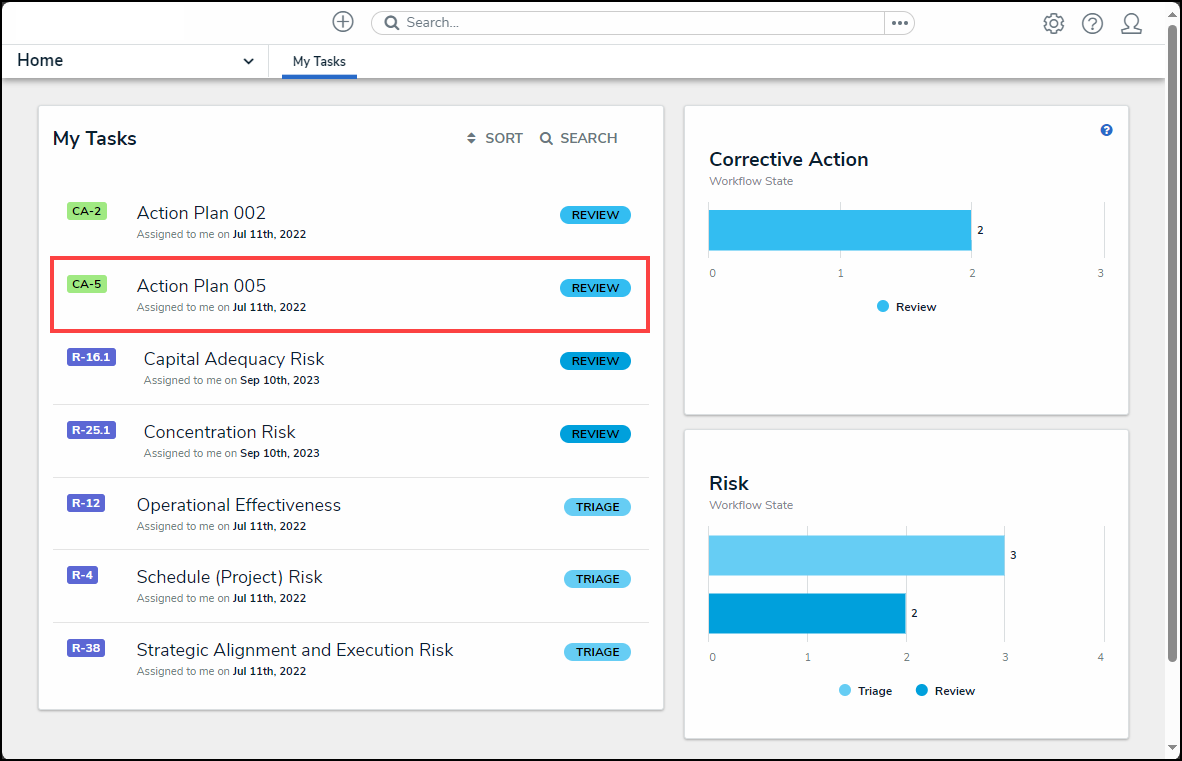Image resolution: width=1182 pixels, height=761 pixels.
Task: Click the blue chart help icon
Action: (1106, 130)
